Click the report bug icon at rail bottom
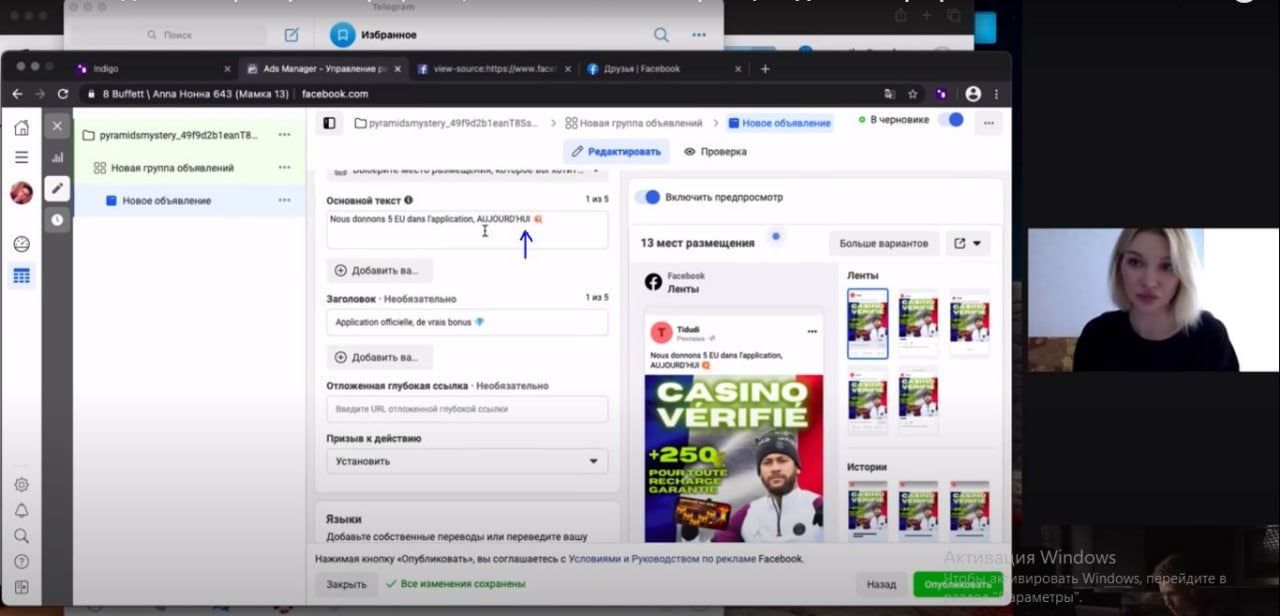Viewport: 1280px width, 616px height. tap(21, 587)
